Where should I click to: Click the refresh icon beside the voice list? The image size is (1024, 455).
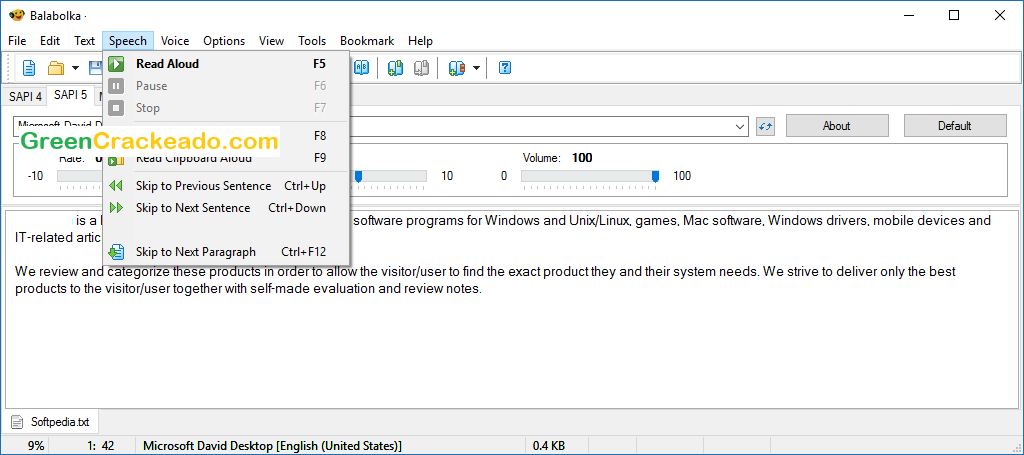[x=766, y=126]
